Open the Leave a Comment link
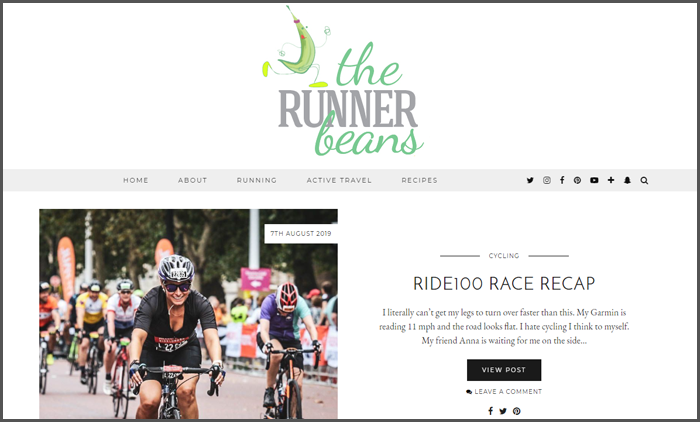Screen dimensions: 700x422 tap(504, 392)
